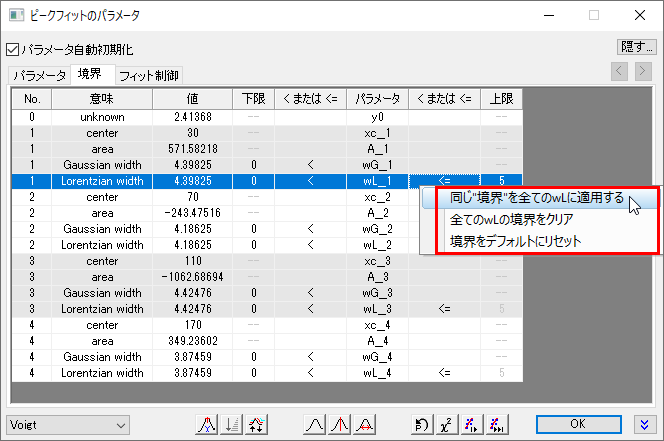Click the peak with red width arrow icon
664x441 pixels.
click(x=365, y=424)
